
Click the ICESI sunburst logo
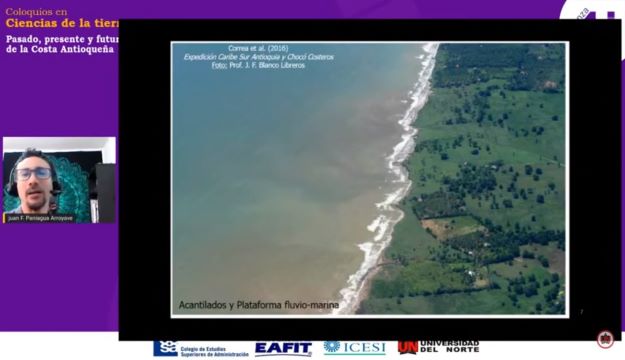pos(354,348)
